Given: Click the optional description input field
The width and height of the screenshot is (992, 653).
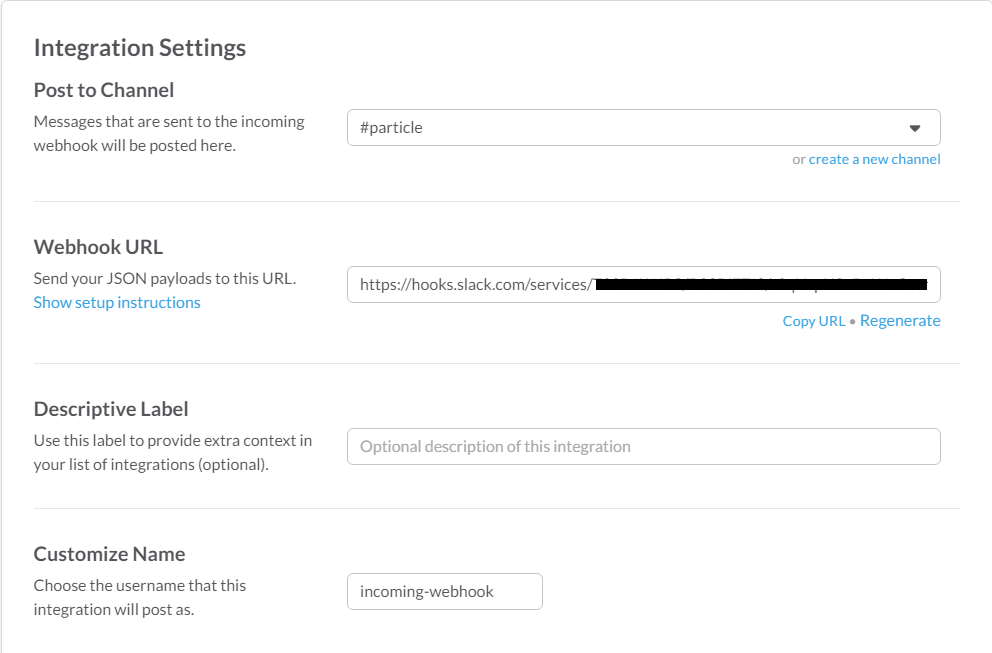Looking at the screenshot, I should pyautogui.click(x=643, y=446).
